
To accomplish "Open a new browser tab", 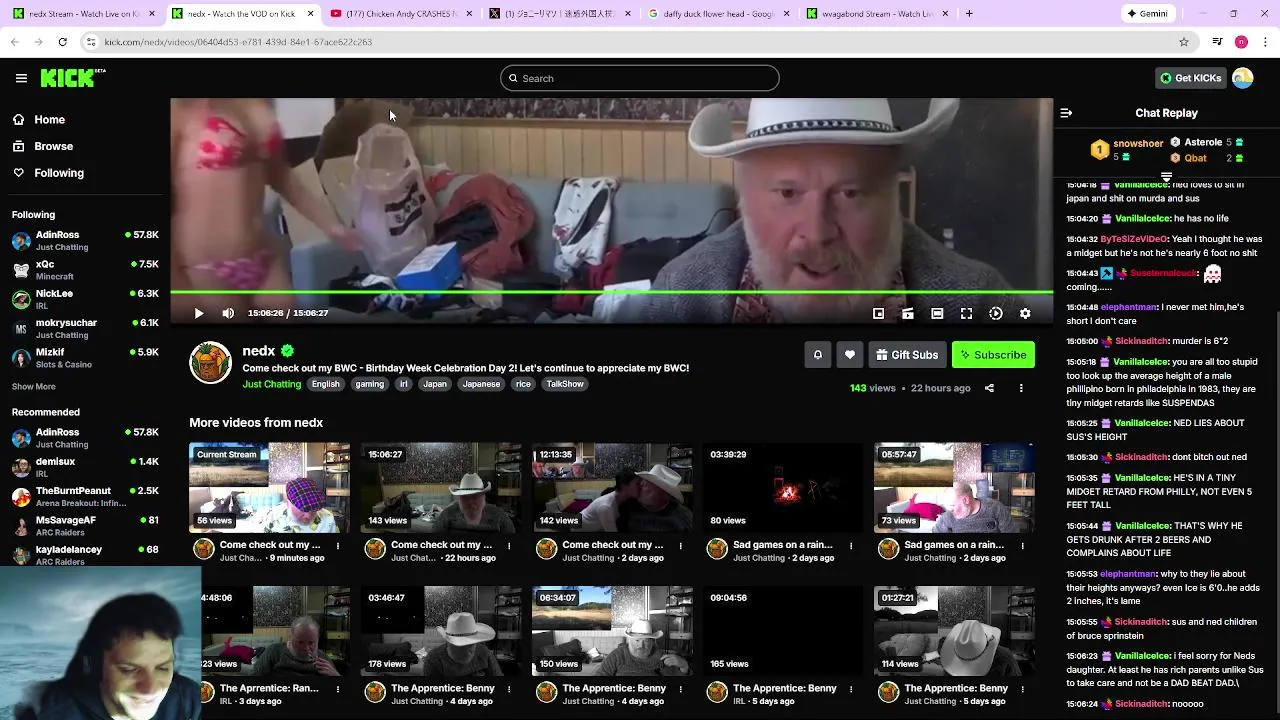I will [x=969, y=14].
